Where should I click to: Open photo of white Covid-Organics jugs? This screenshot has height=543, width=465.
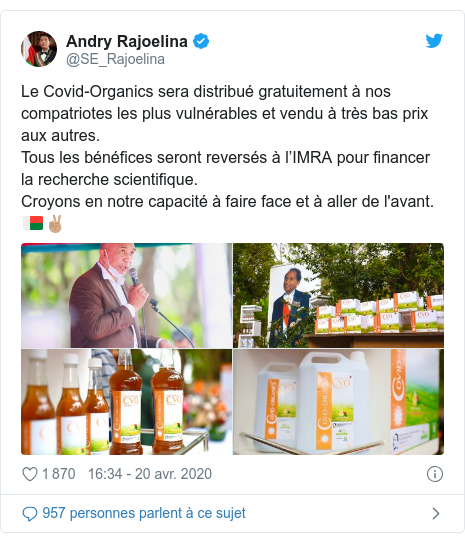point(338,402)
